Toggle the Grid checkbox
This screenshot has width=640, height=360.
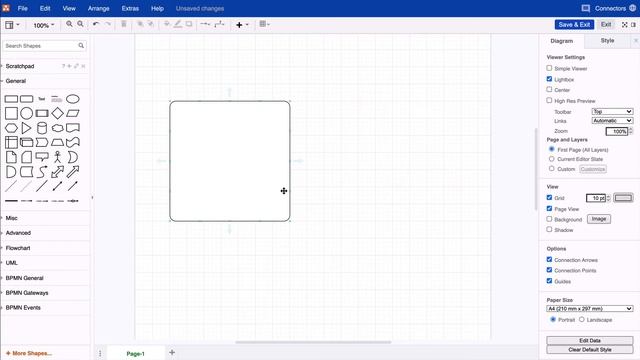[549, 198]
